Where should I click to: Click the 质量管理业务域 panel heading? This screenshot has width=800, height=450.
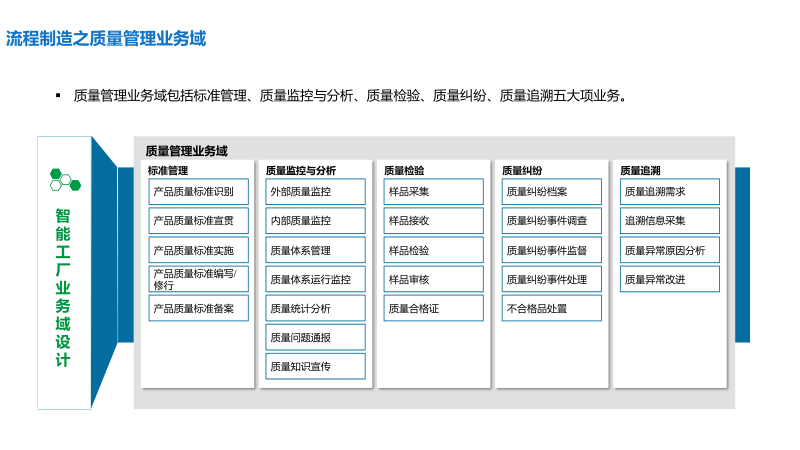(187, 151)
